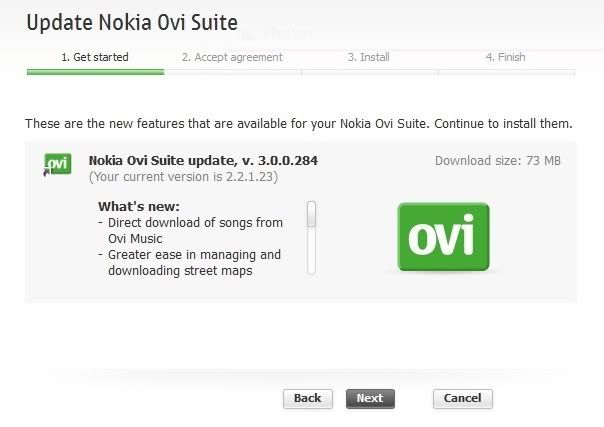Select the 'Nokia Ovi Suite update, v. 3.0.0.284' title
This screenshot has height=427, width=604.
click(203, 160)
